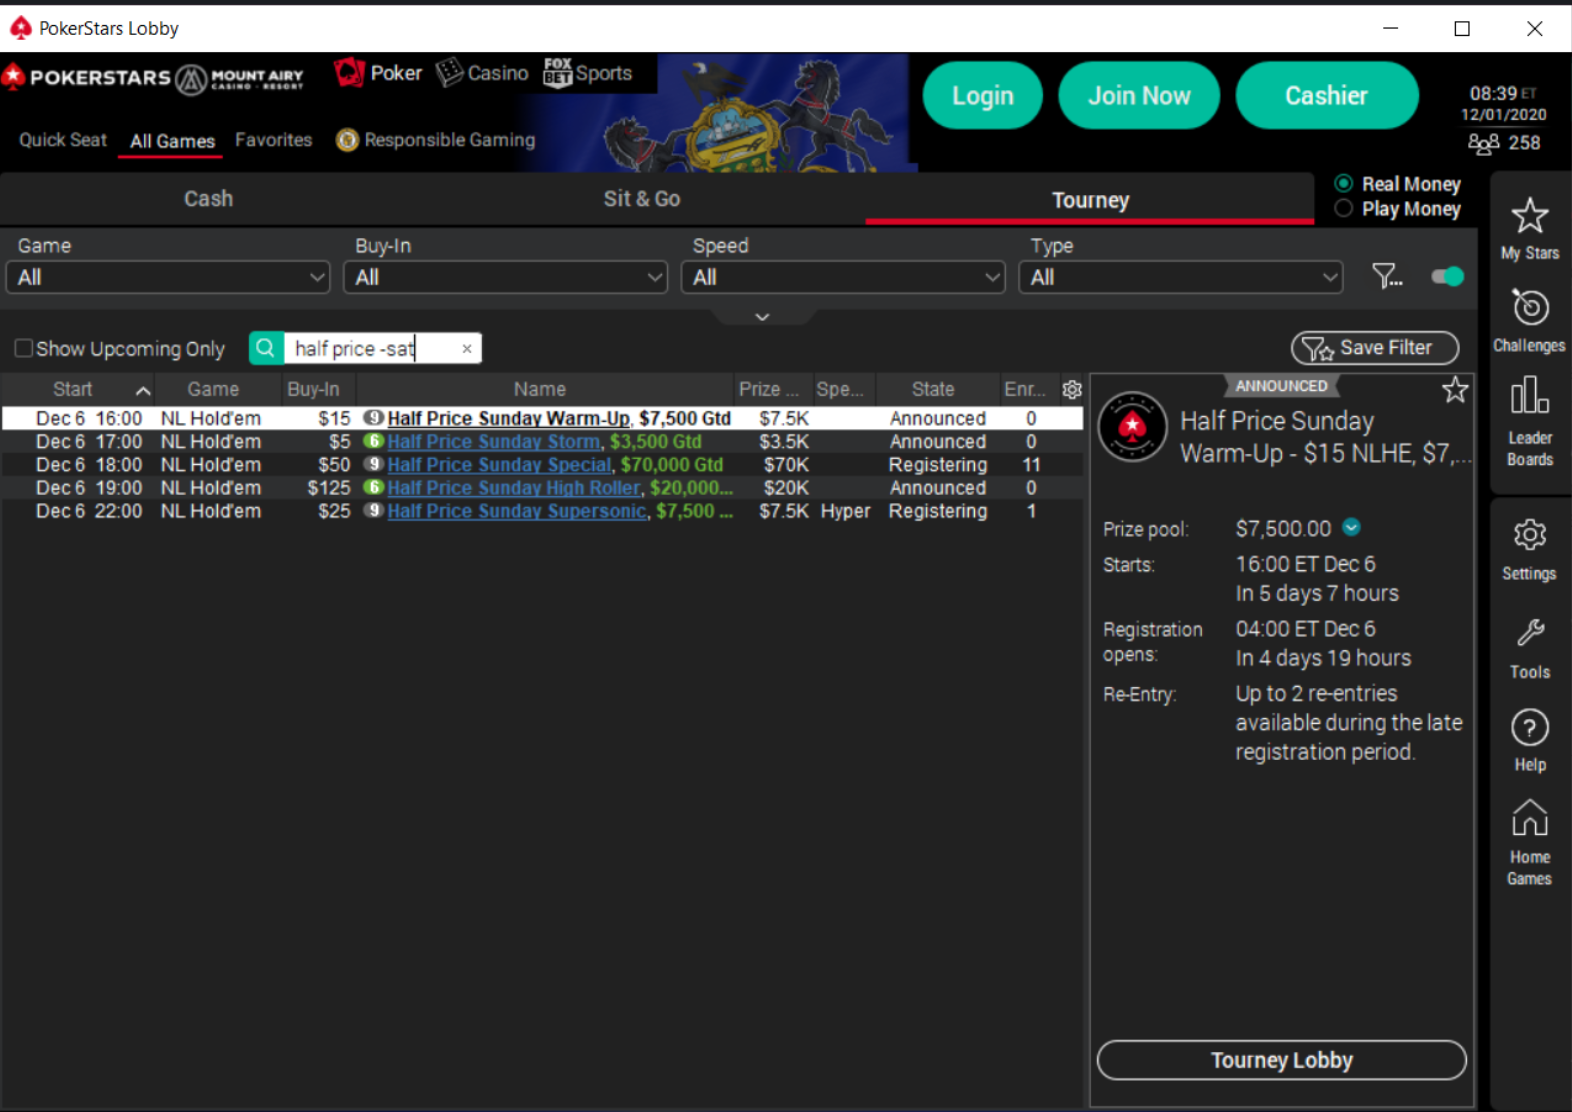Image resolution: width=1572 pixels, height=1112 pixels.
Task: Open the Buy-In filter dropdown
Action: pyautogui.click(x=506, y=277)
